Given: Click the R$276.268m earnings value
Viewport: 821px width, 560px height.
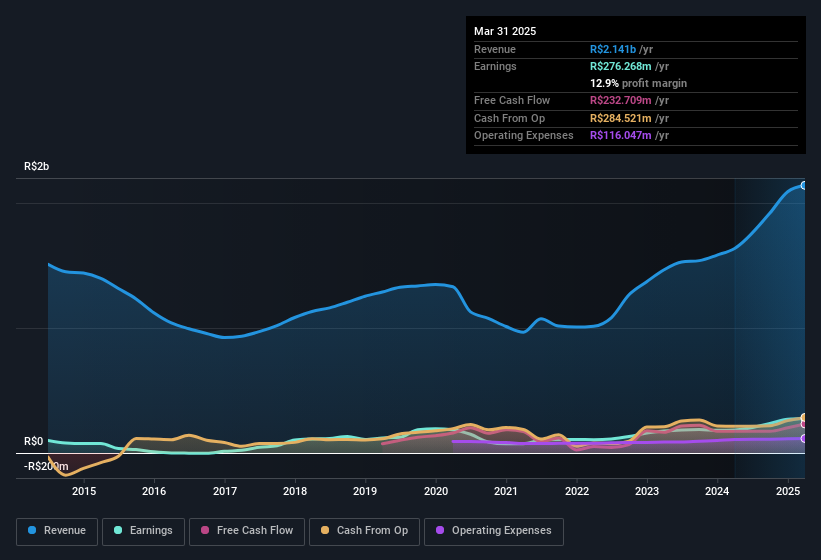Looking at the screenshot, I should [620, 66].
